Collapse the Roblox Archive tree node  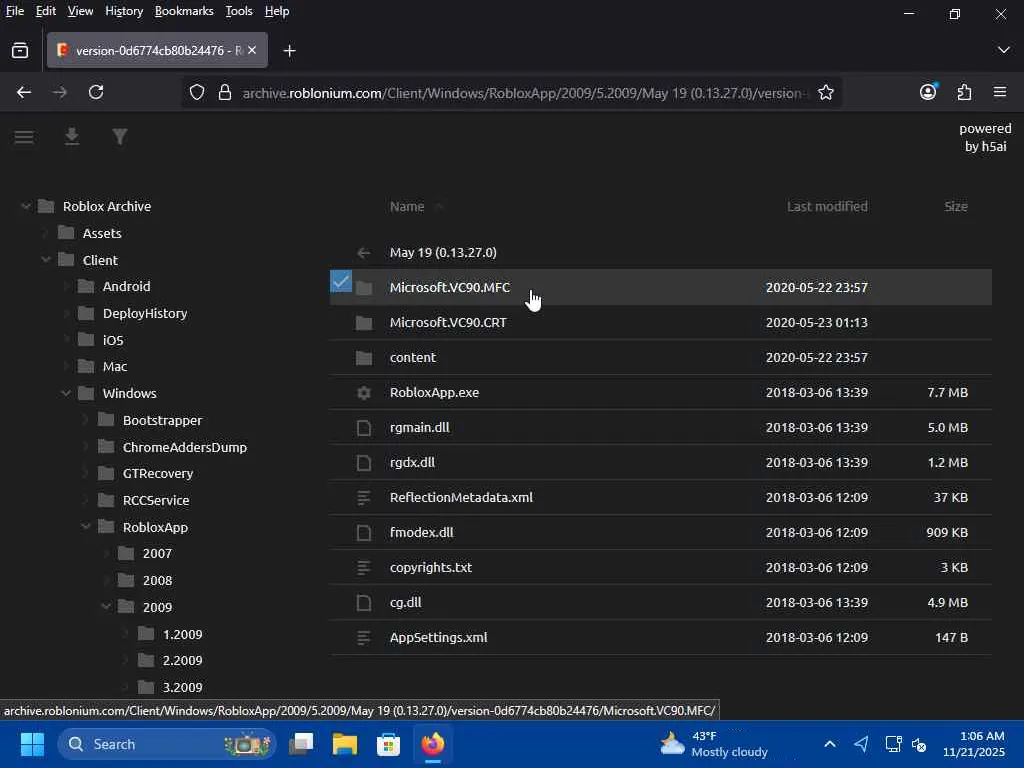pos(25,206)
